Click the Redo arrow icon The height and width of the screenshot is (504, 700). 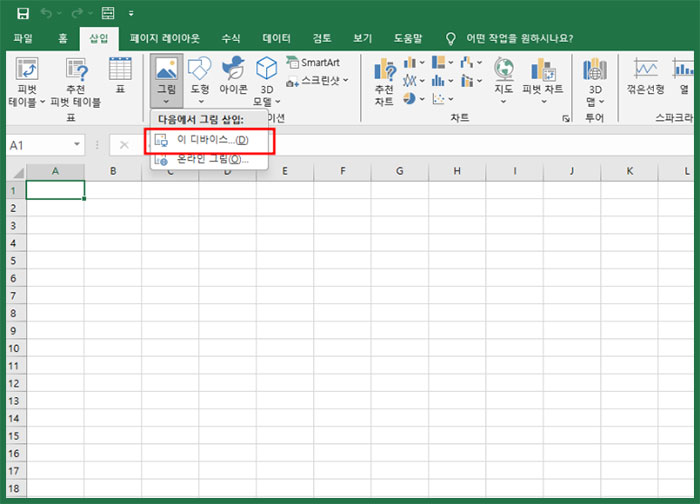pyautogui.click(x=77, y=13)
